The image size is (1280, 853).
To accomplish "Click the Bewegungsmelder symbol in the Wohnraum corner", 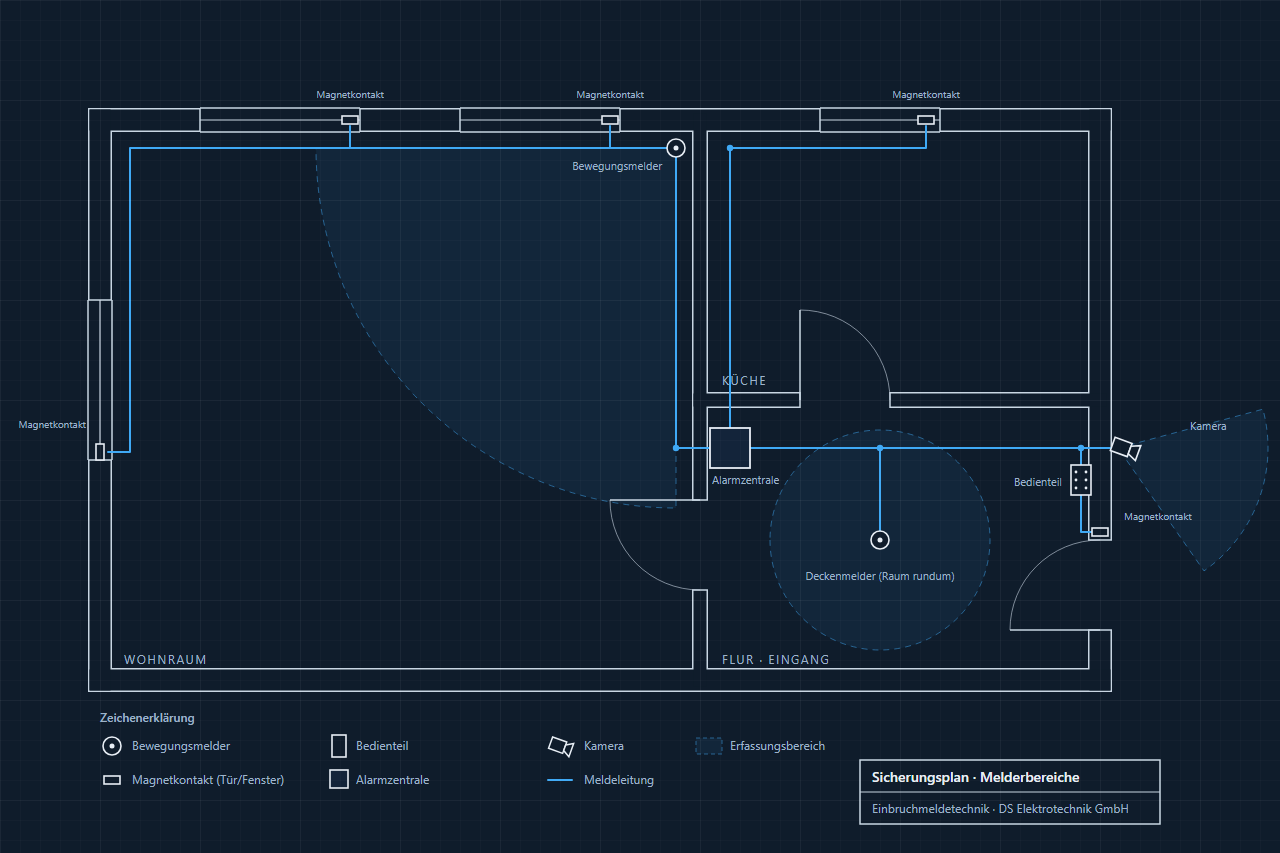I will (x=676, y=148).
